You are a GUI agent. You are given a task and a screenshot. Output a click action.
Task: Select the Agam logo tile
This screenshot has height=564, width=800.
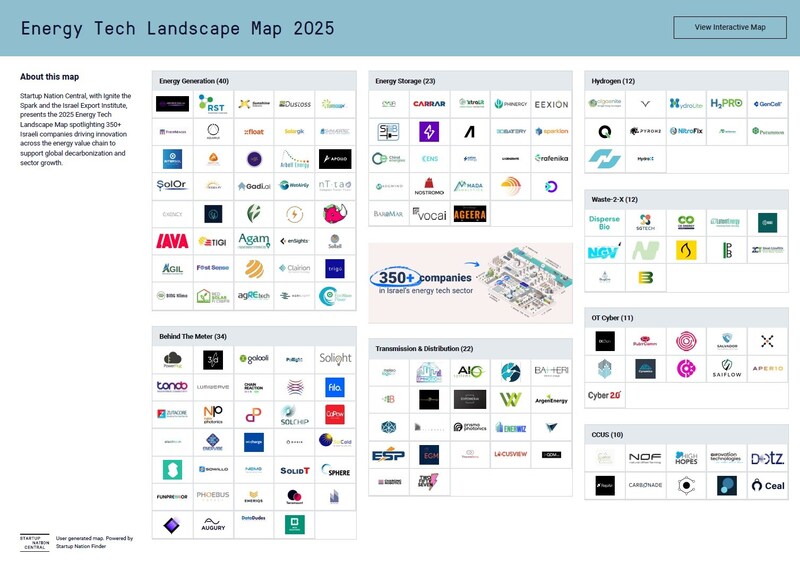[x=254, y=241]
